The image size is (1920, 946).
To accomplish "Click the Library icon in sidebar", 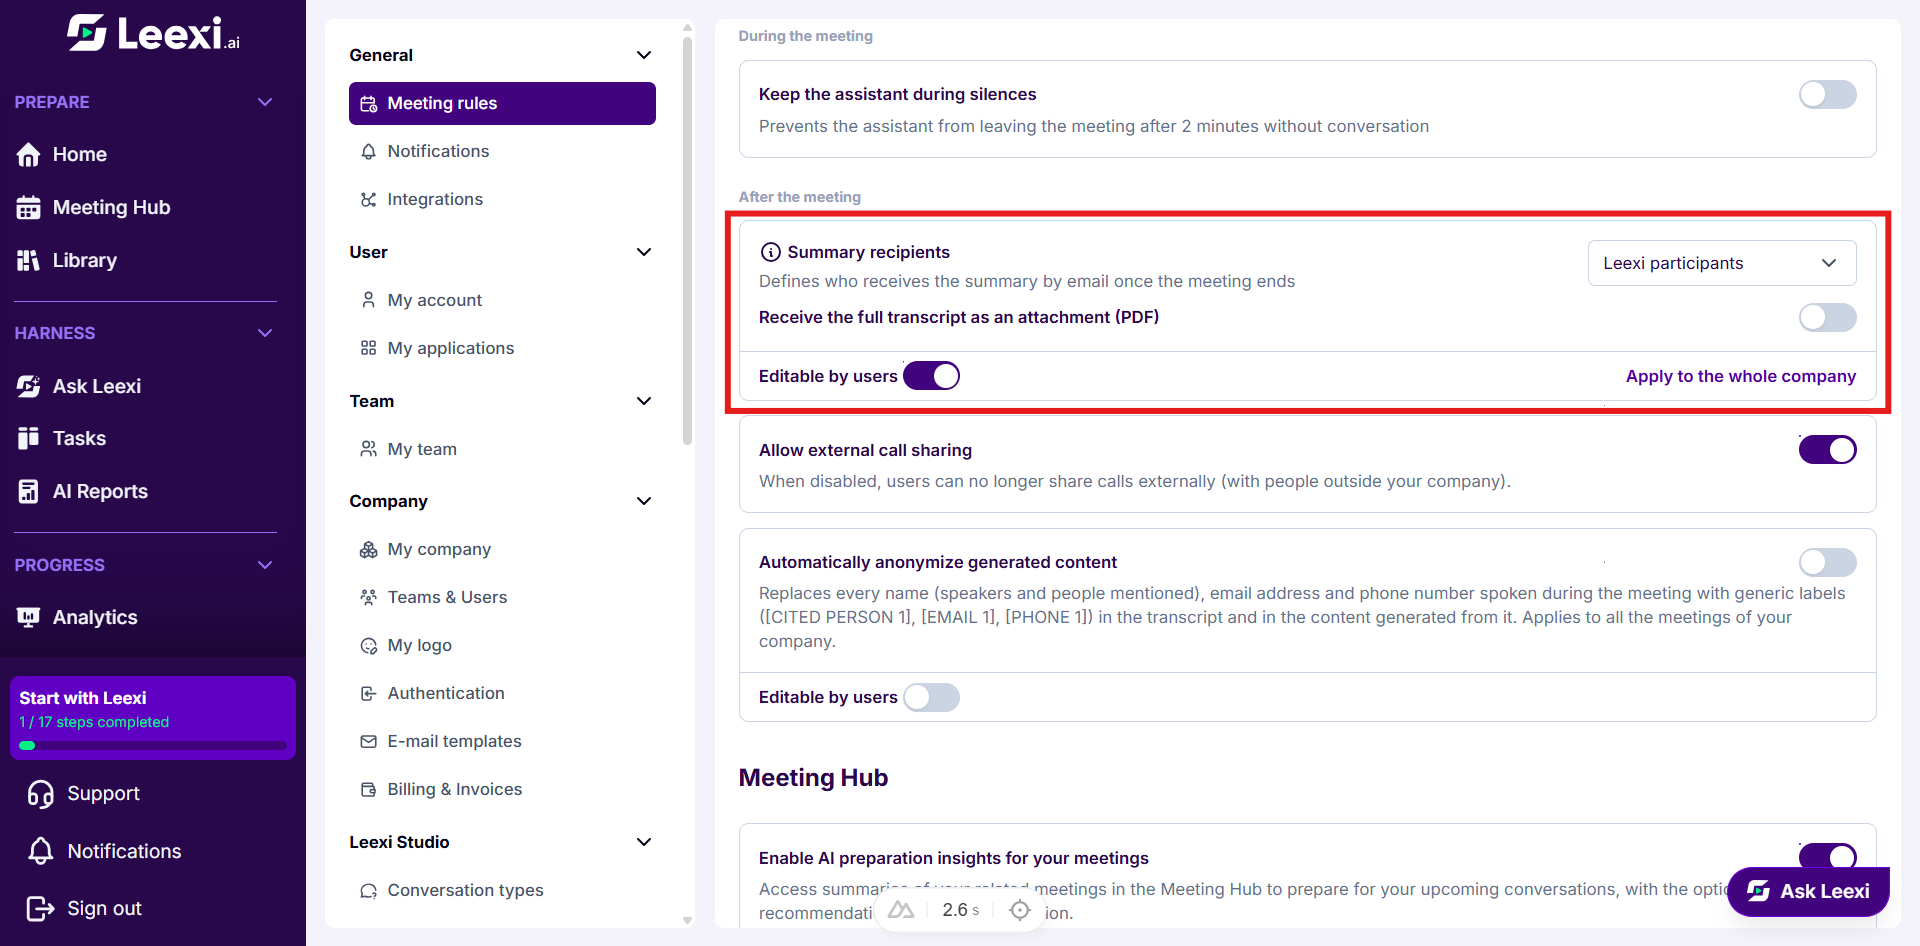I will pos(28,261).
